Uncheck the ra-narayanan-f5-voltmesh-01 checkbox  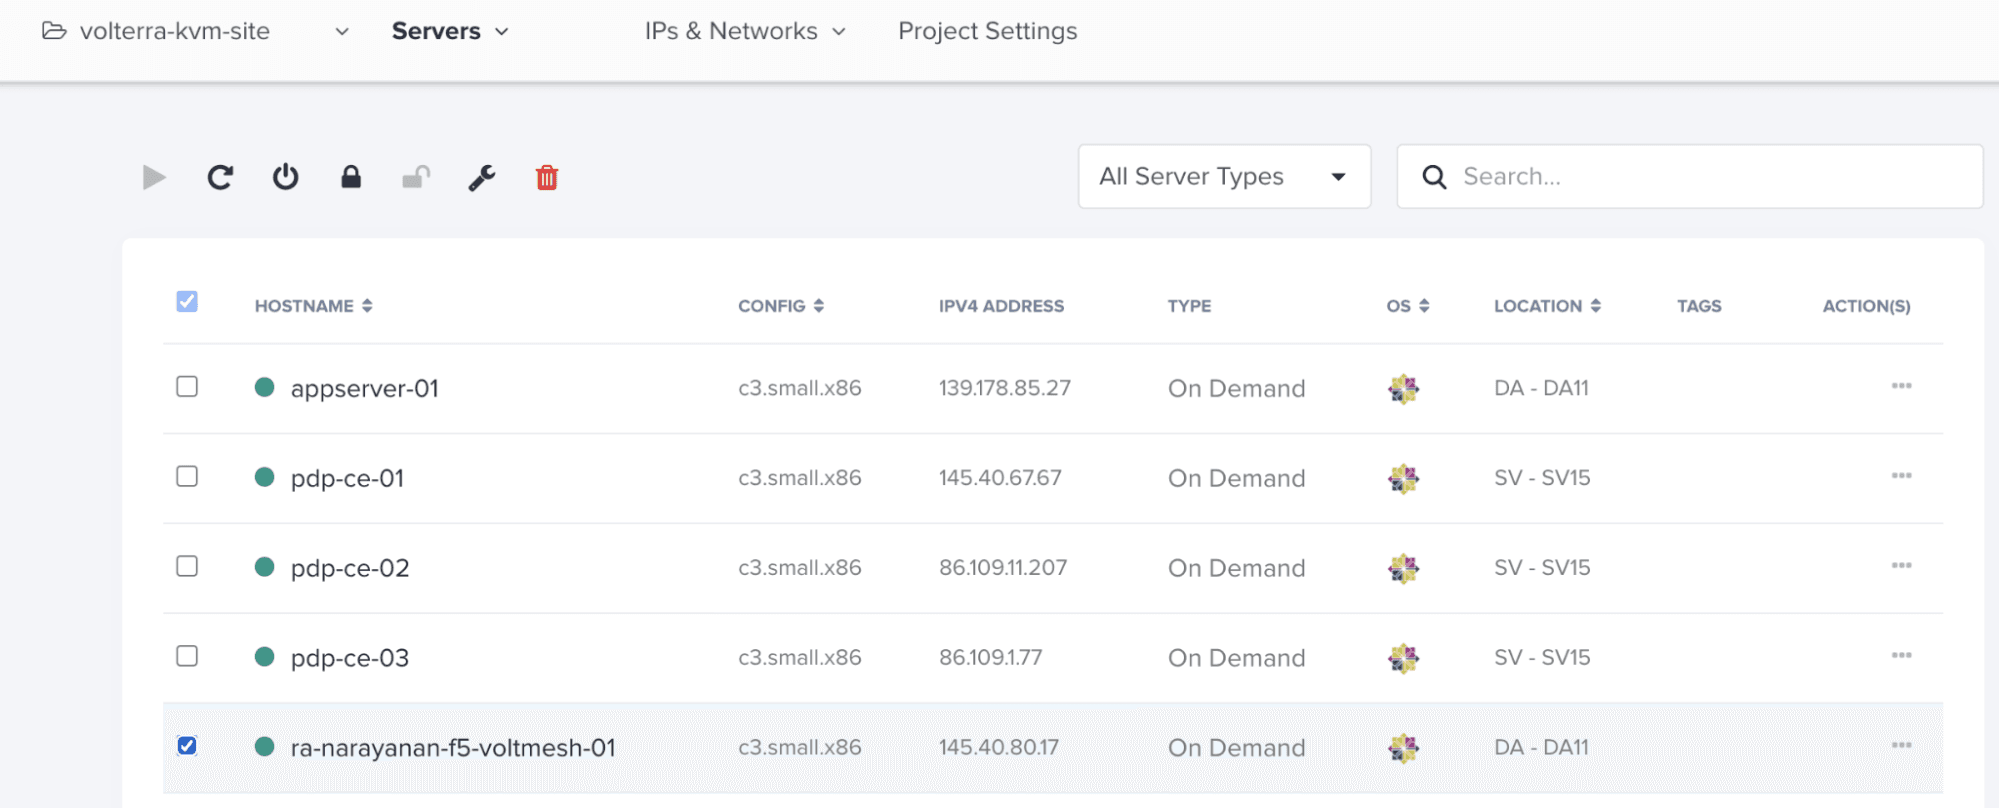pos(187,746)
